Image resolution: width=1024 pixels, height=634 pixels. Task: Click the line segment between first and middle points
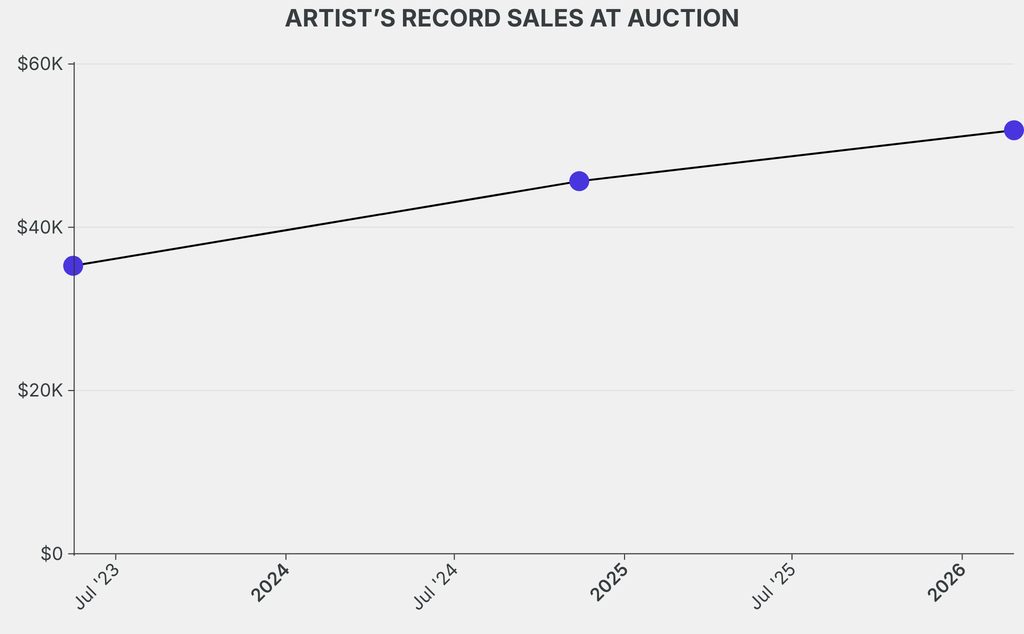[326, 223]
